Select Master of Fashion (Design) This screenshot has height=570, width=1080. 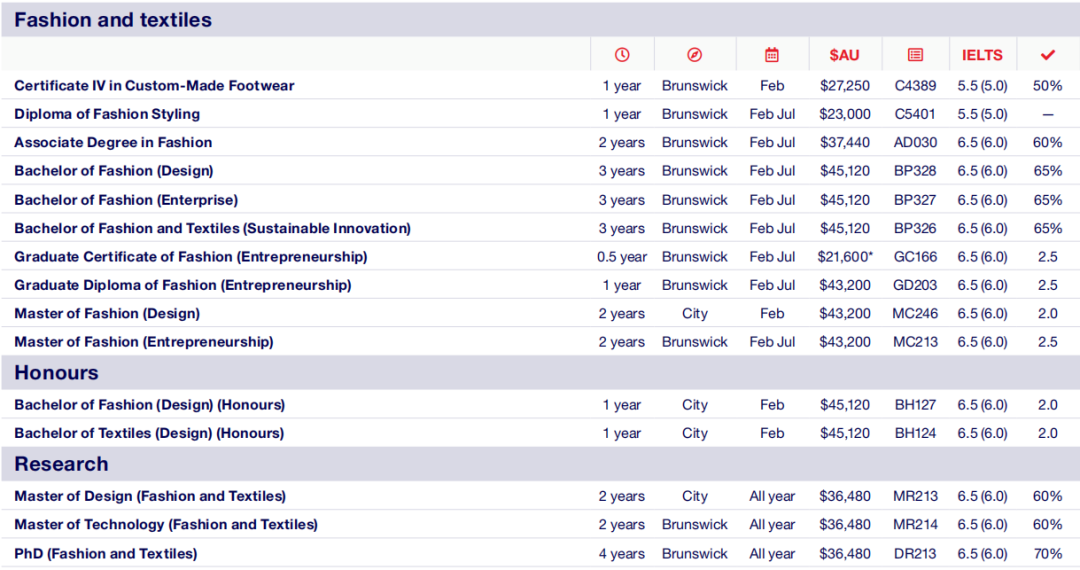click(x=107, y=313)
